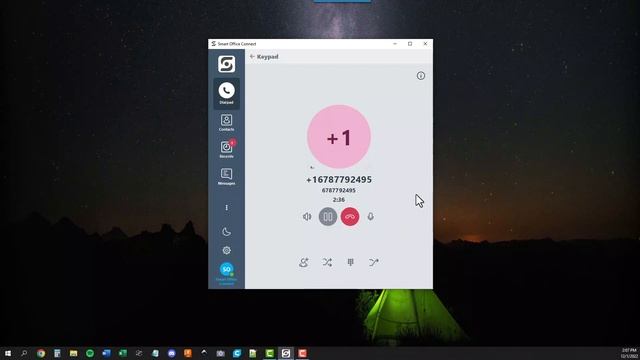The width and height of the screenshot is (640, 360).
Task: Open the settings gear in the sidebar
Action: (x=227, y=250)
